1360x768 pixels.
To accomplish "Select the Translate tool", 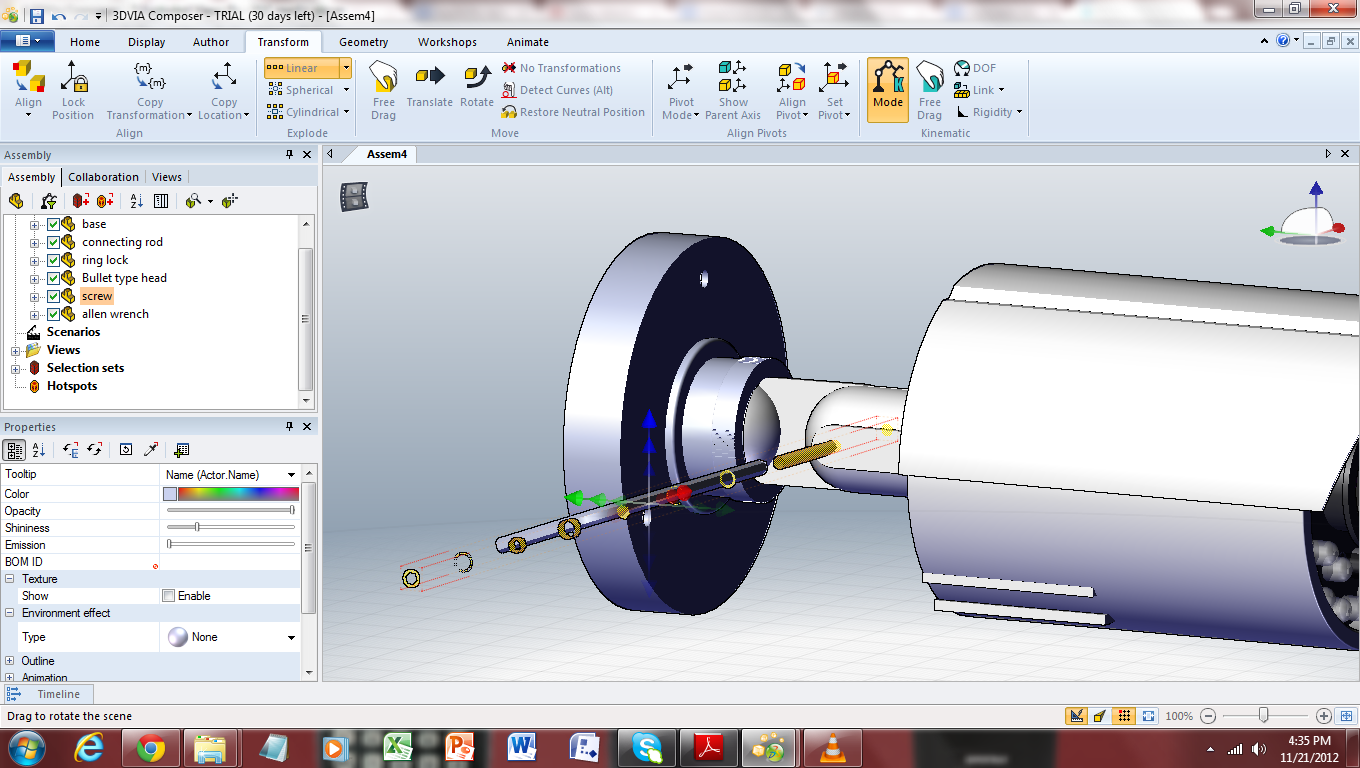I will [430, 88].
